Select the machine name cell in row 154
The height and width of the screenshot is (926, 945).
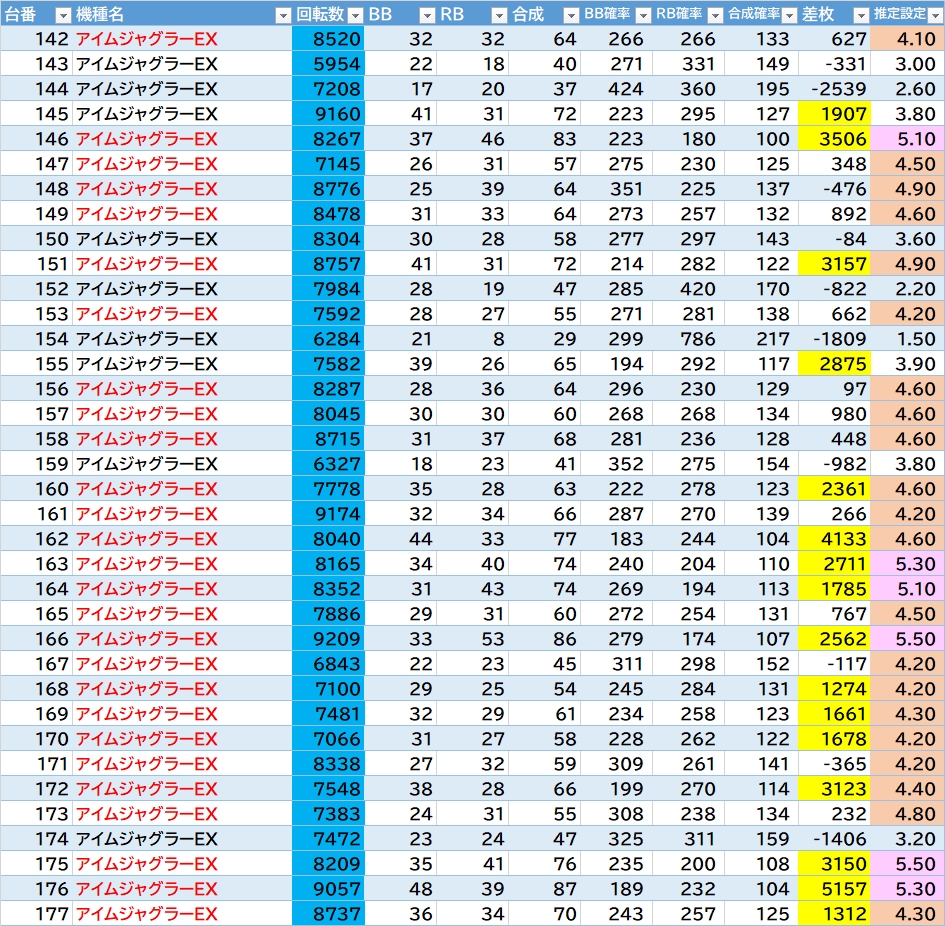182,339
